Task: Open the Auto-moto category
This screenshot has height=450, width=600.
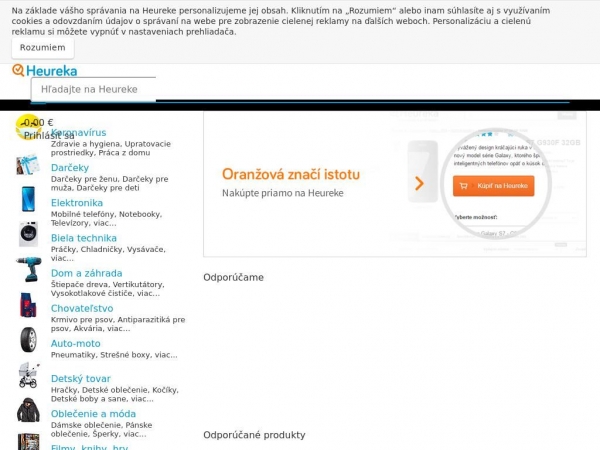Action: (76, 344)
